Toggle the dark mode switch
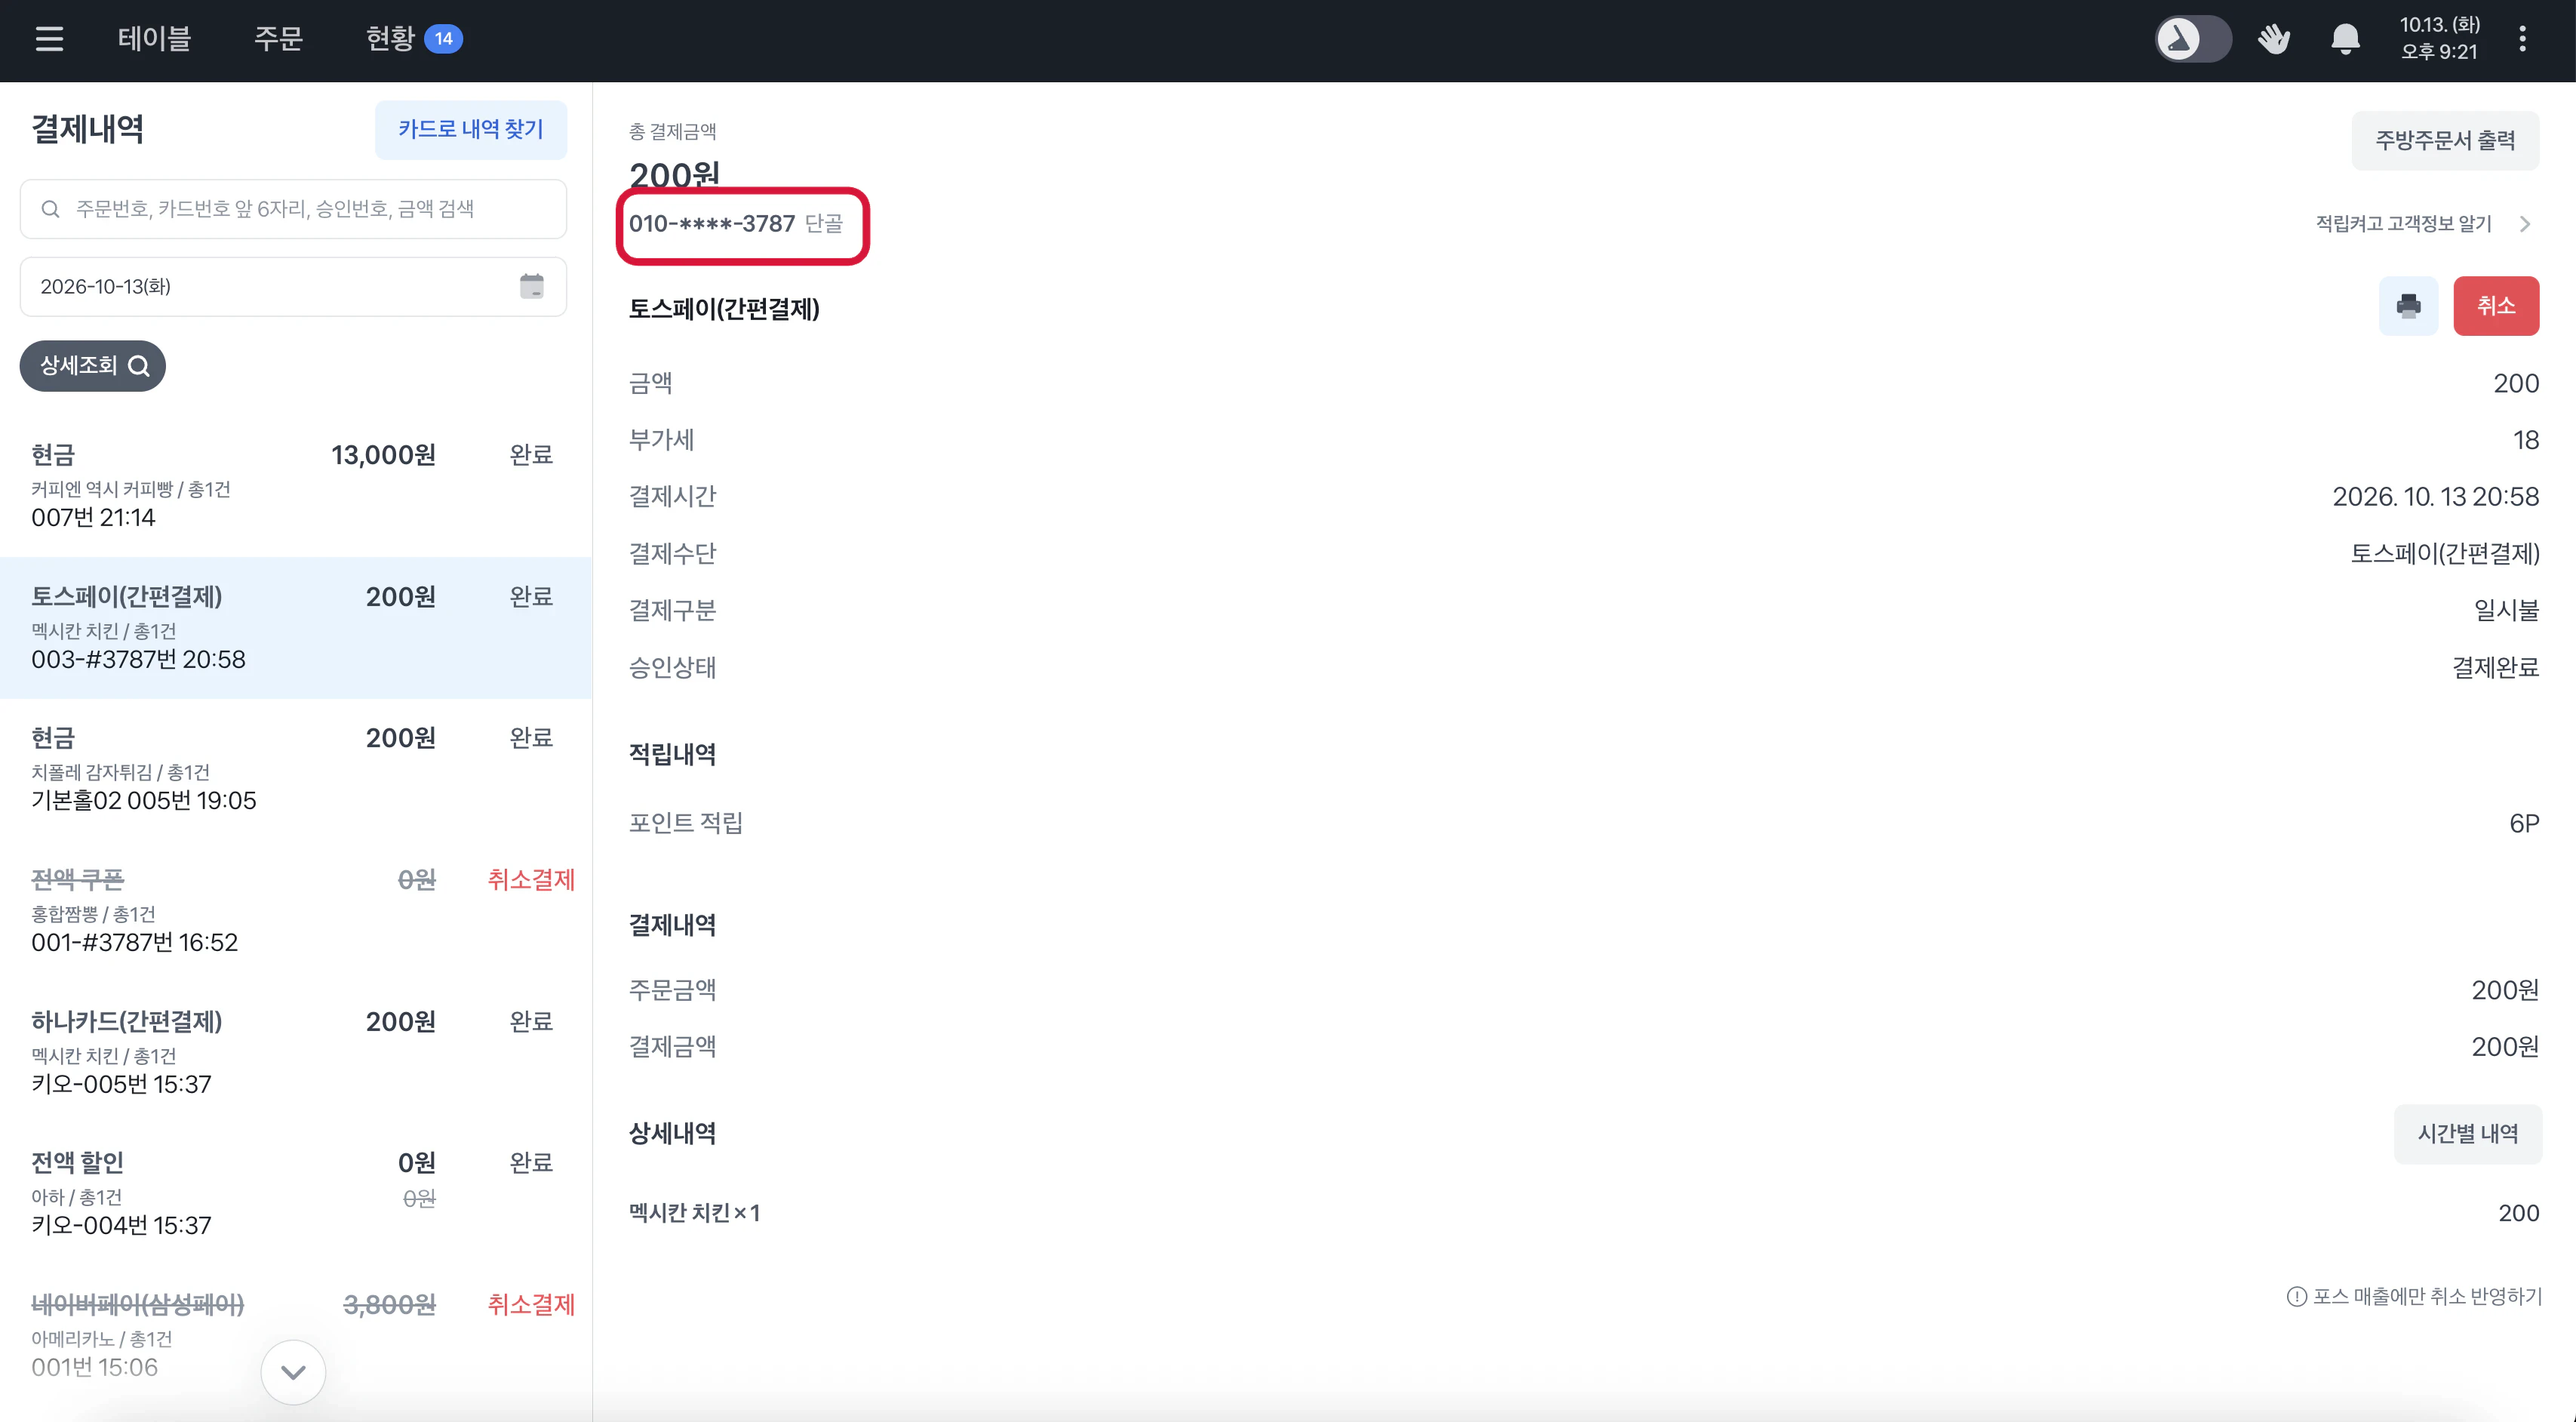2576x1422 pixels. (2192, 39)
